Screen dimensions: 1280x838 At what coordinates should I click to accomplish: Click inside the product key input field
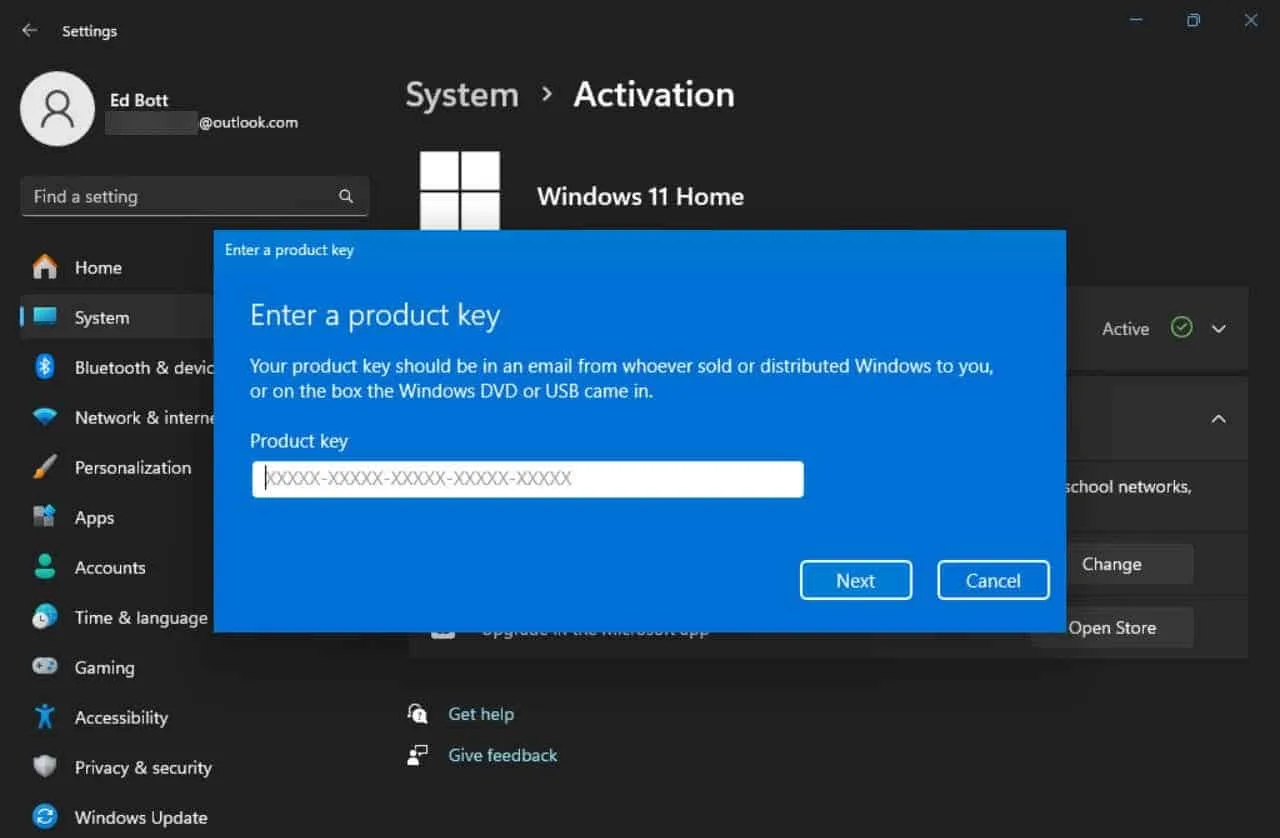coord(527,479)
